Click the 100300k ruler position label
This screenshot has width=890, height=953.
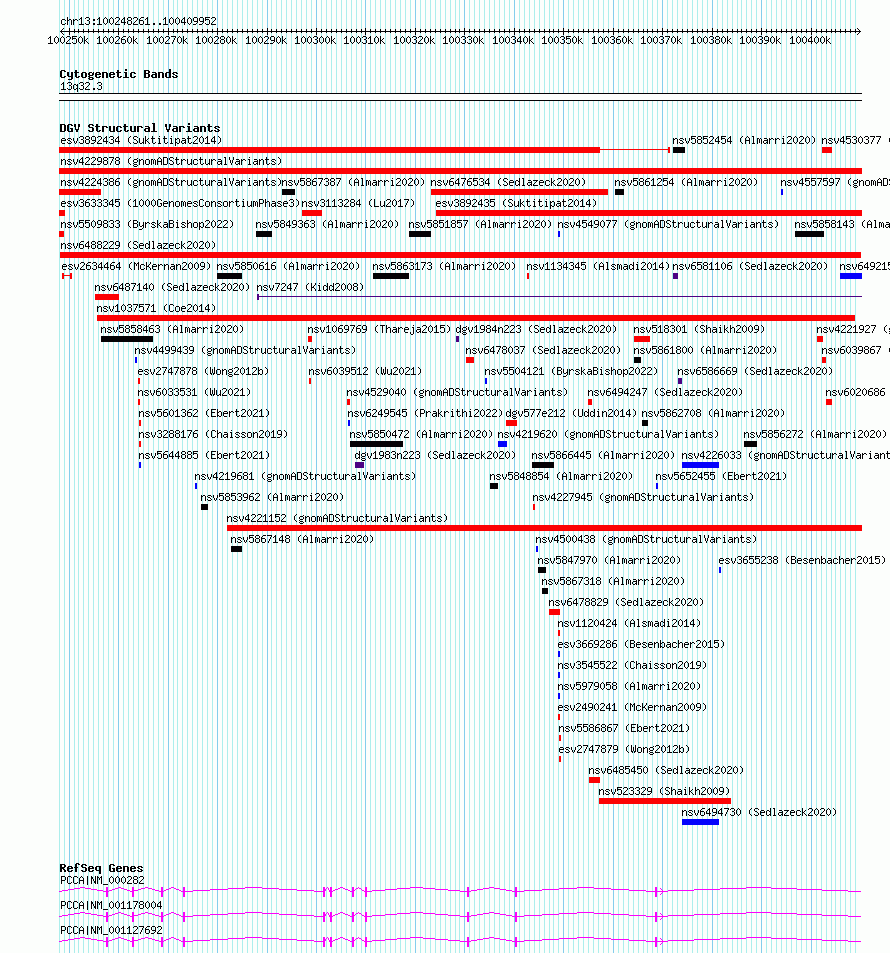pos(315,41)
